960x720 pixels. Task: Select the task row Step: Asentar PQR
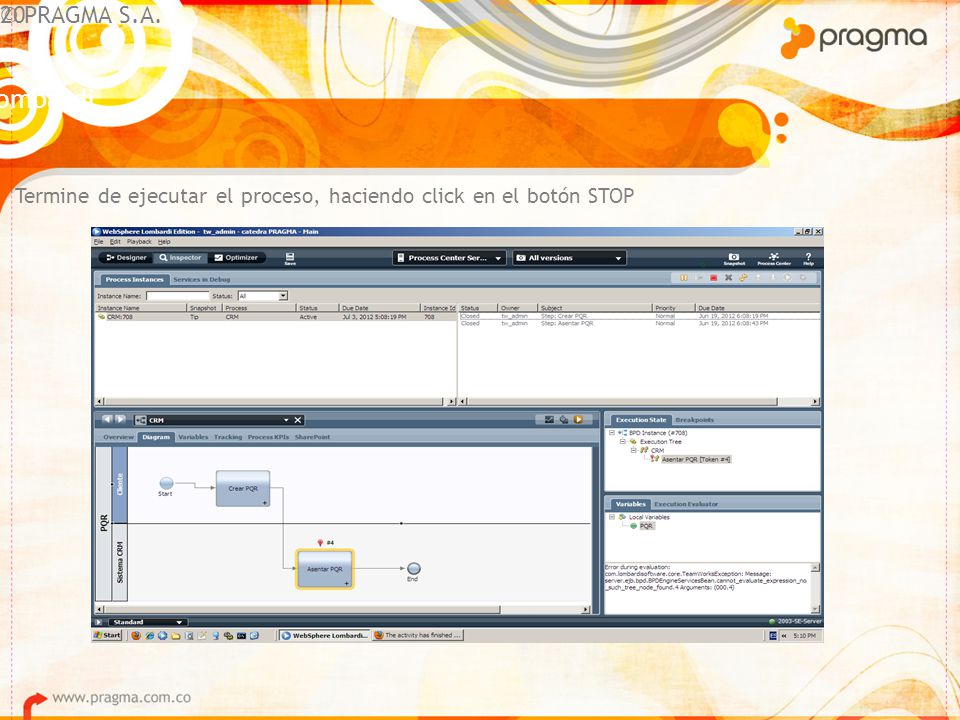click(639, 323)
